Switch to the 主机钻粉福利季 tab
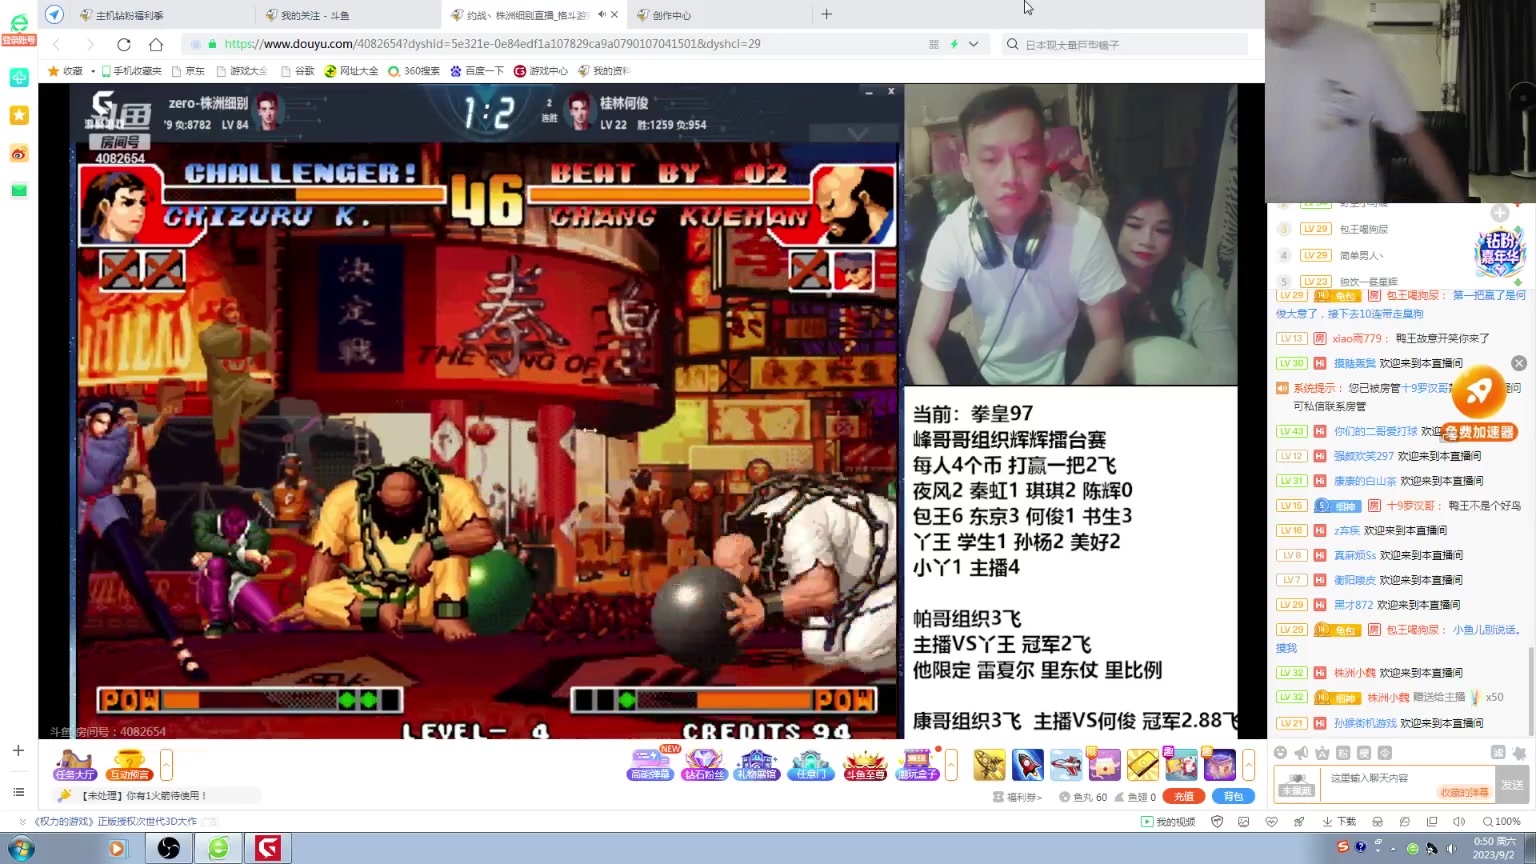 coord(129,15)
